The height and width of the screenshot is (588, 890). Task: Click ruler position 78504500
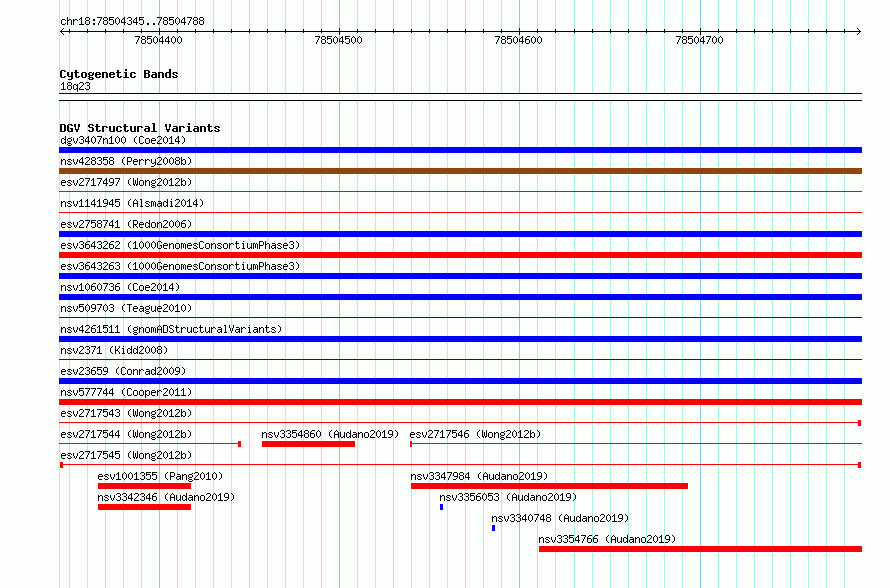tap(338, 40)
